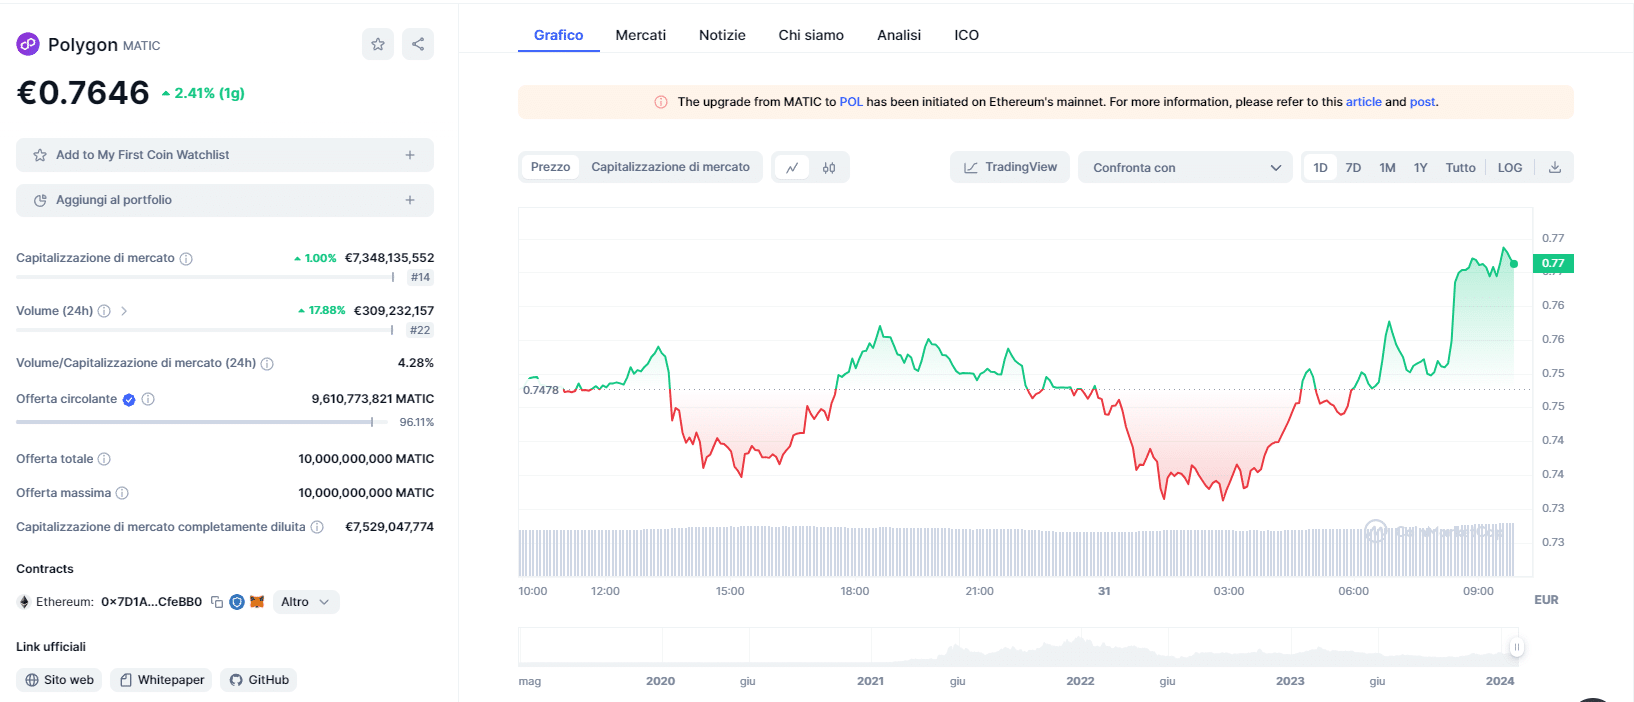Open the POL link in banner
Image resolution: width=1634 pixels, height=702 pixels.
[x=850, y=102]
